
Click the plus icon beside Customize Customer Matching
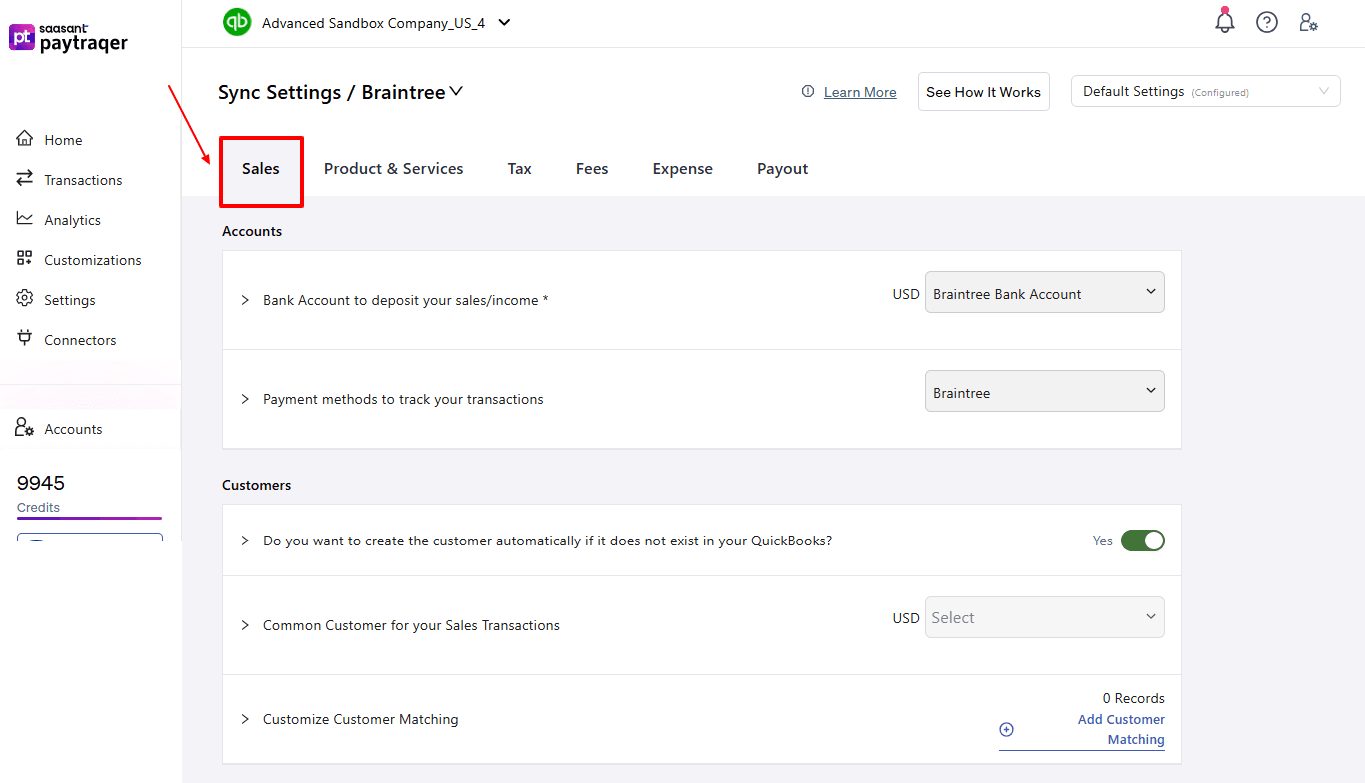1006,729
